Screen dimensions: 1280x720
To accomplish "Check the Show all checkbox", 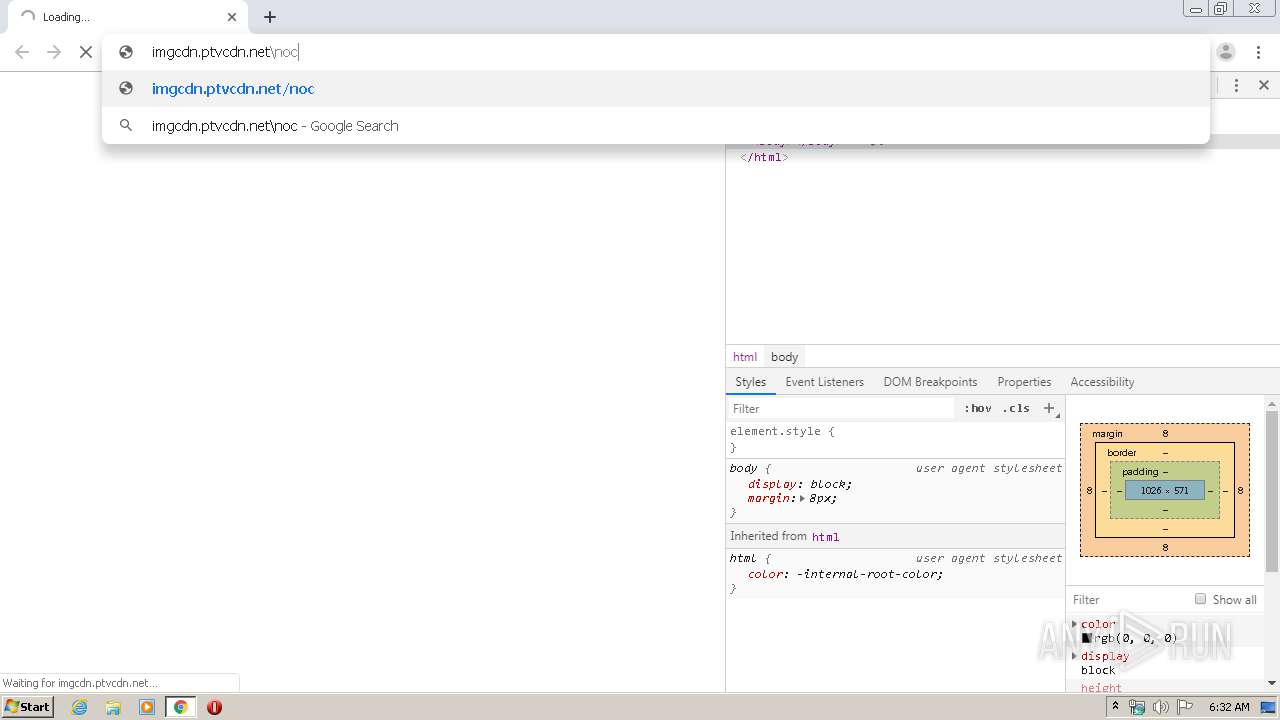I will 1200,599.
